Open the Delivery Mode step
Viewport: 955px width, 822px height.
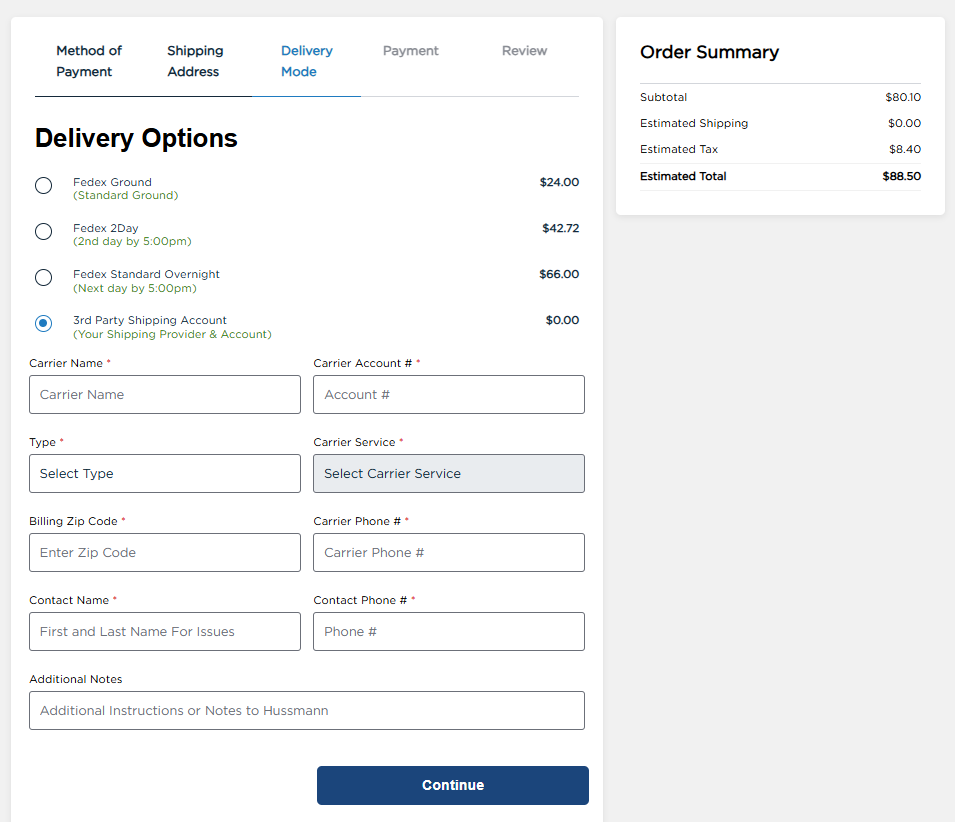coord(306,61)
